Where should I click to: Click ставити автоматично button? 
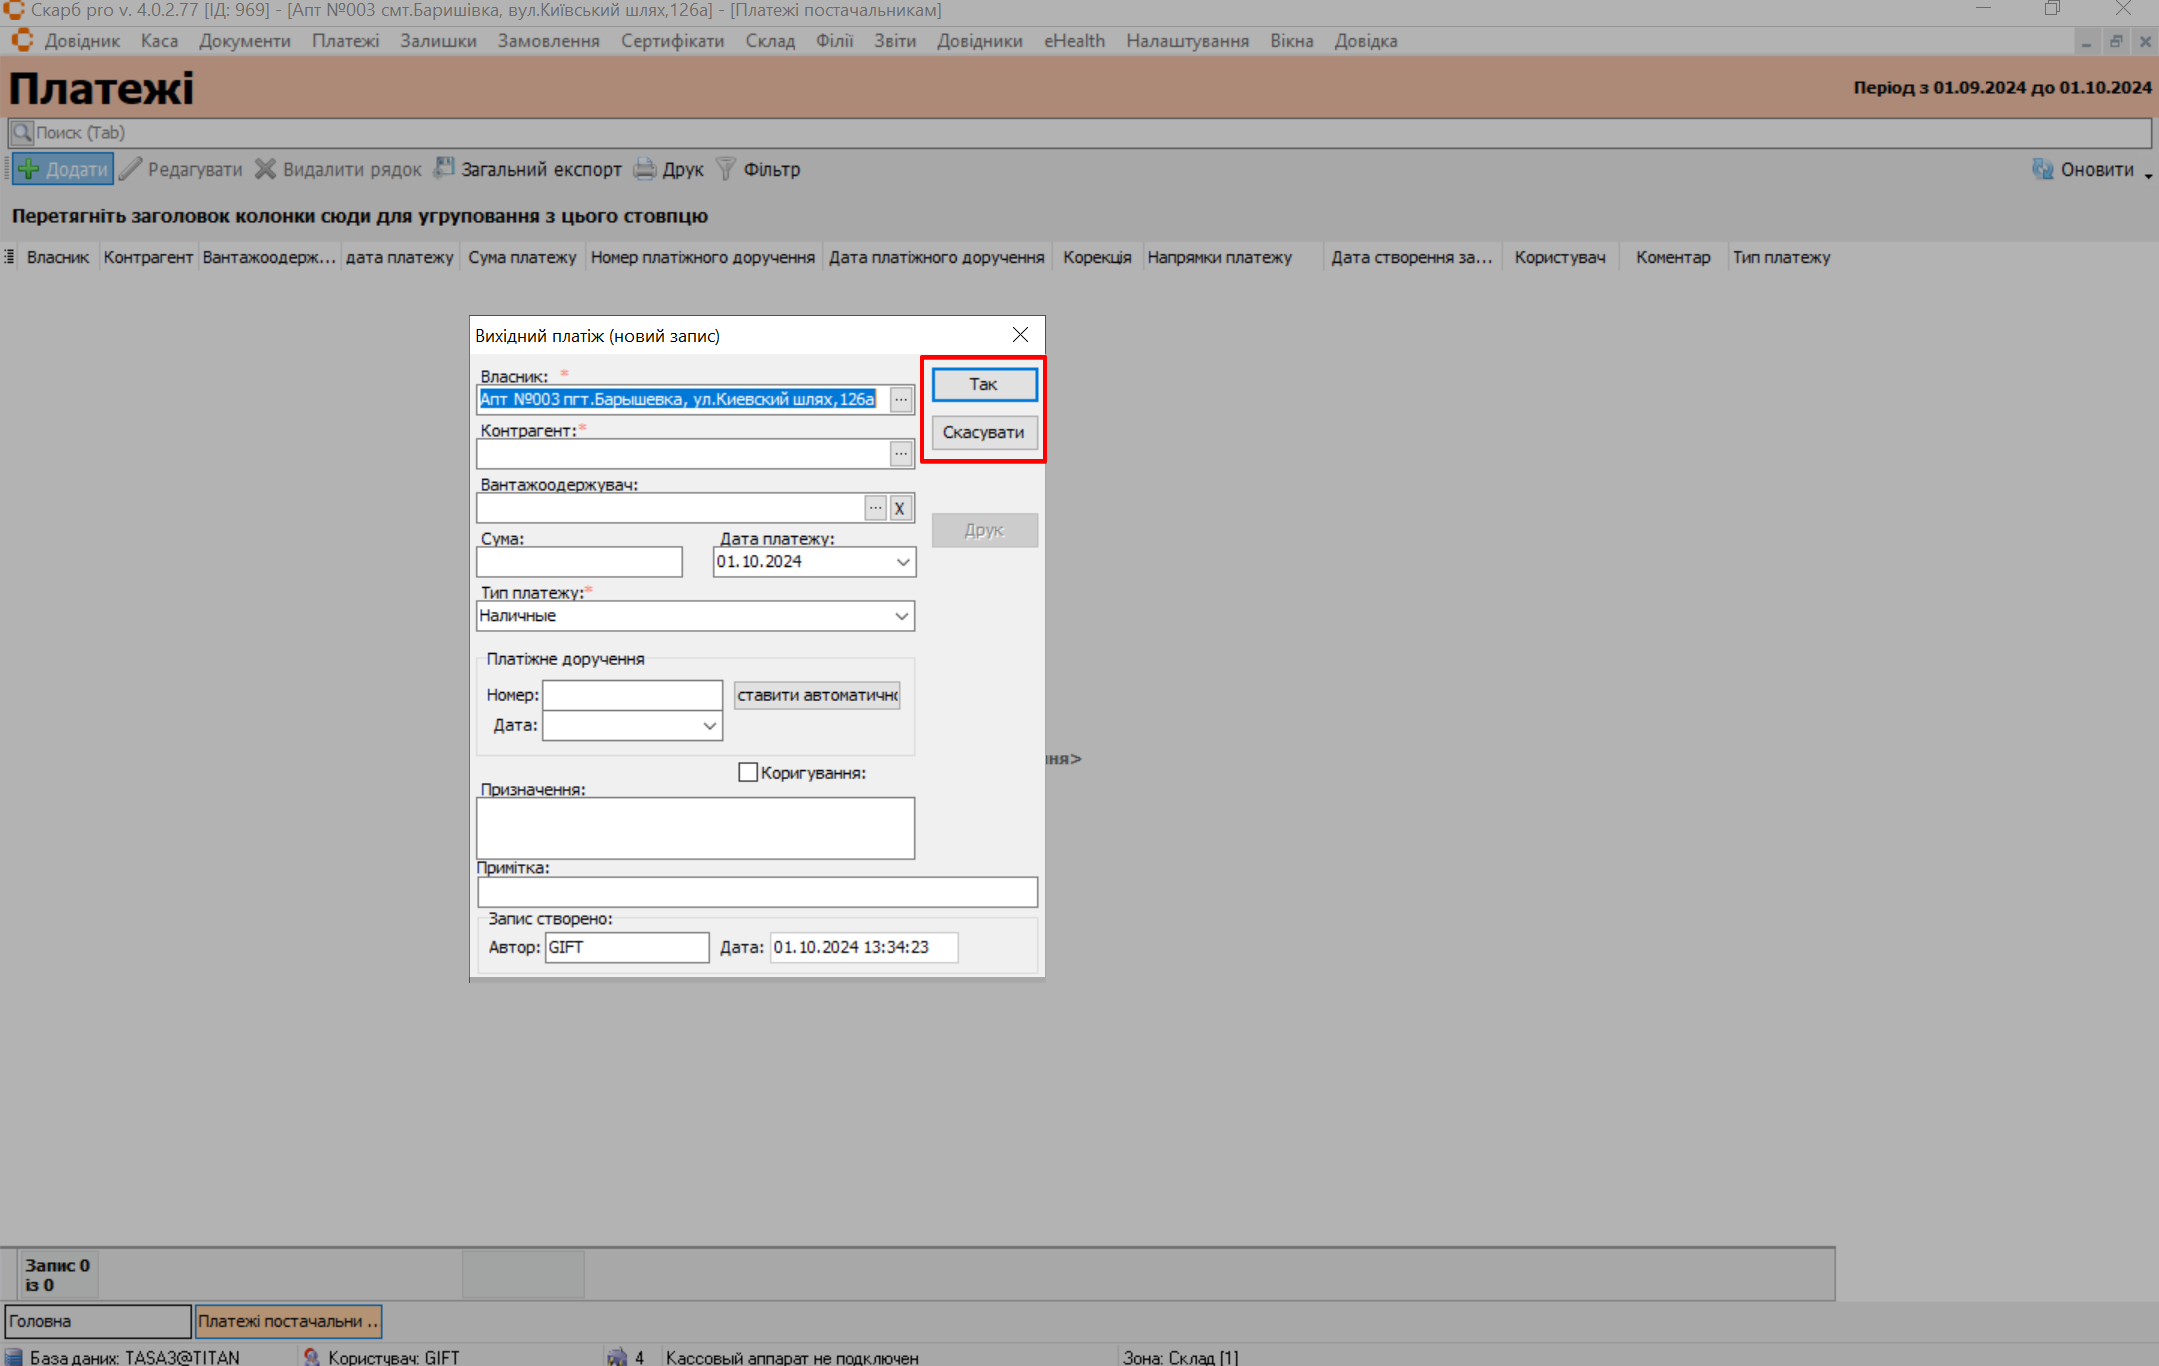[x=817, y=695]
